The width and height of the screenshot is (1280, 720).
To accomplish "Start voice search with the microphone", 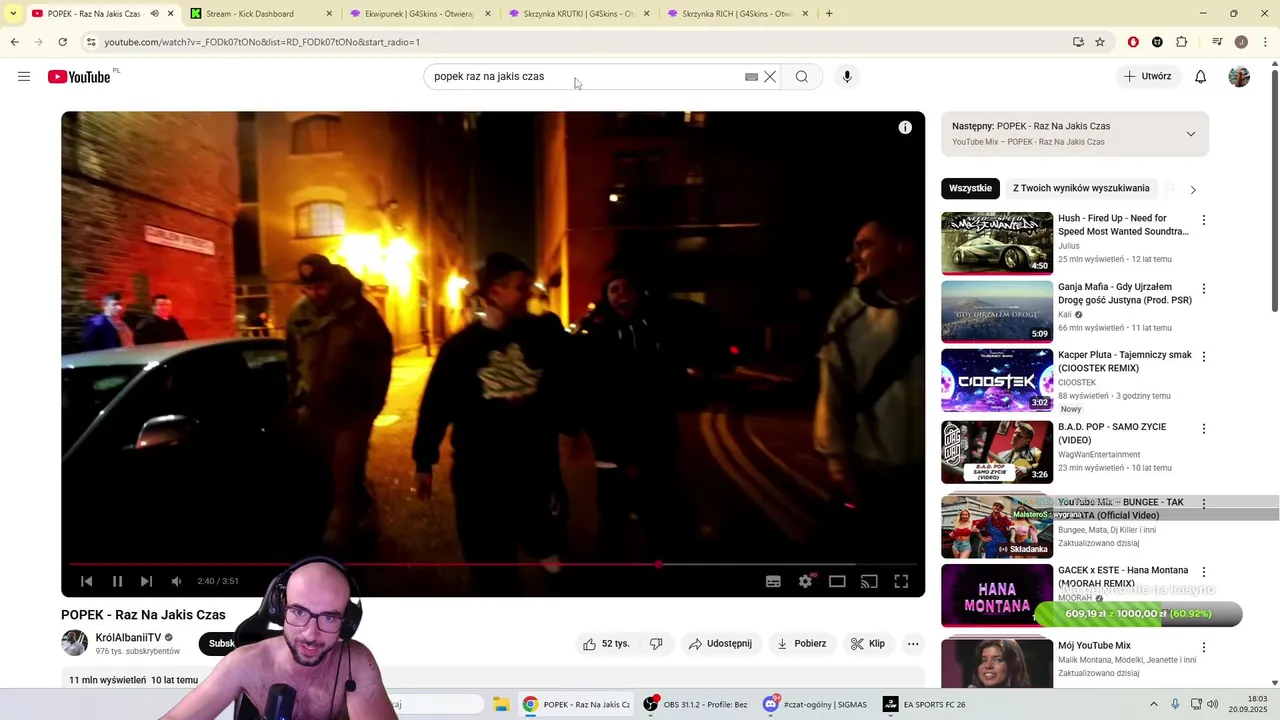I will pyautogui.click(x=847, y=77).
